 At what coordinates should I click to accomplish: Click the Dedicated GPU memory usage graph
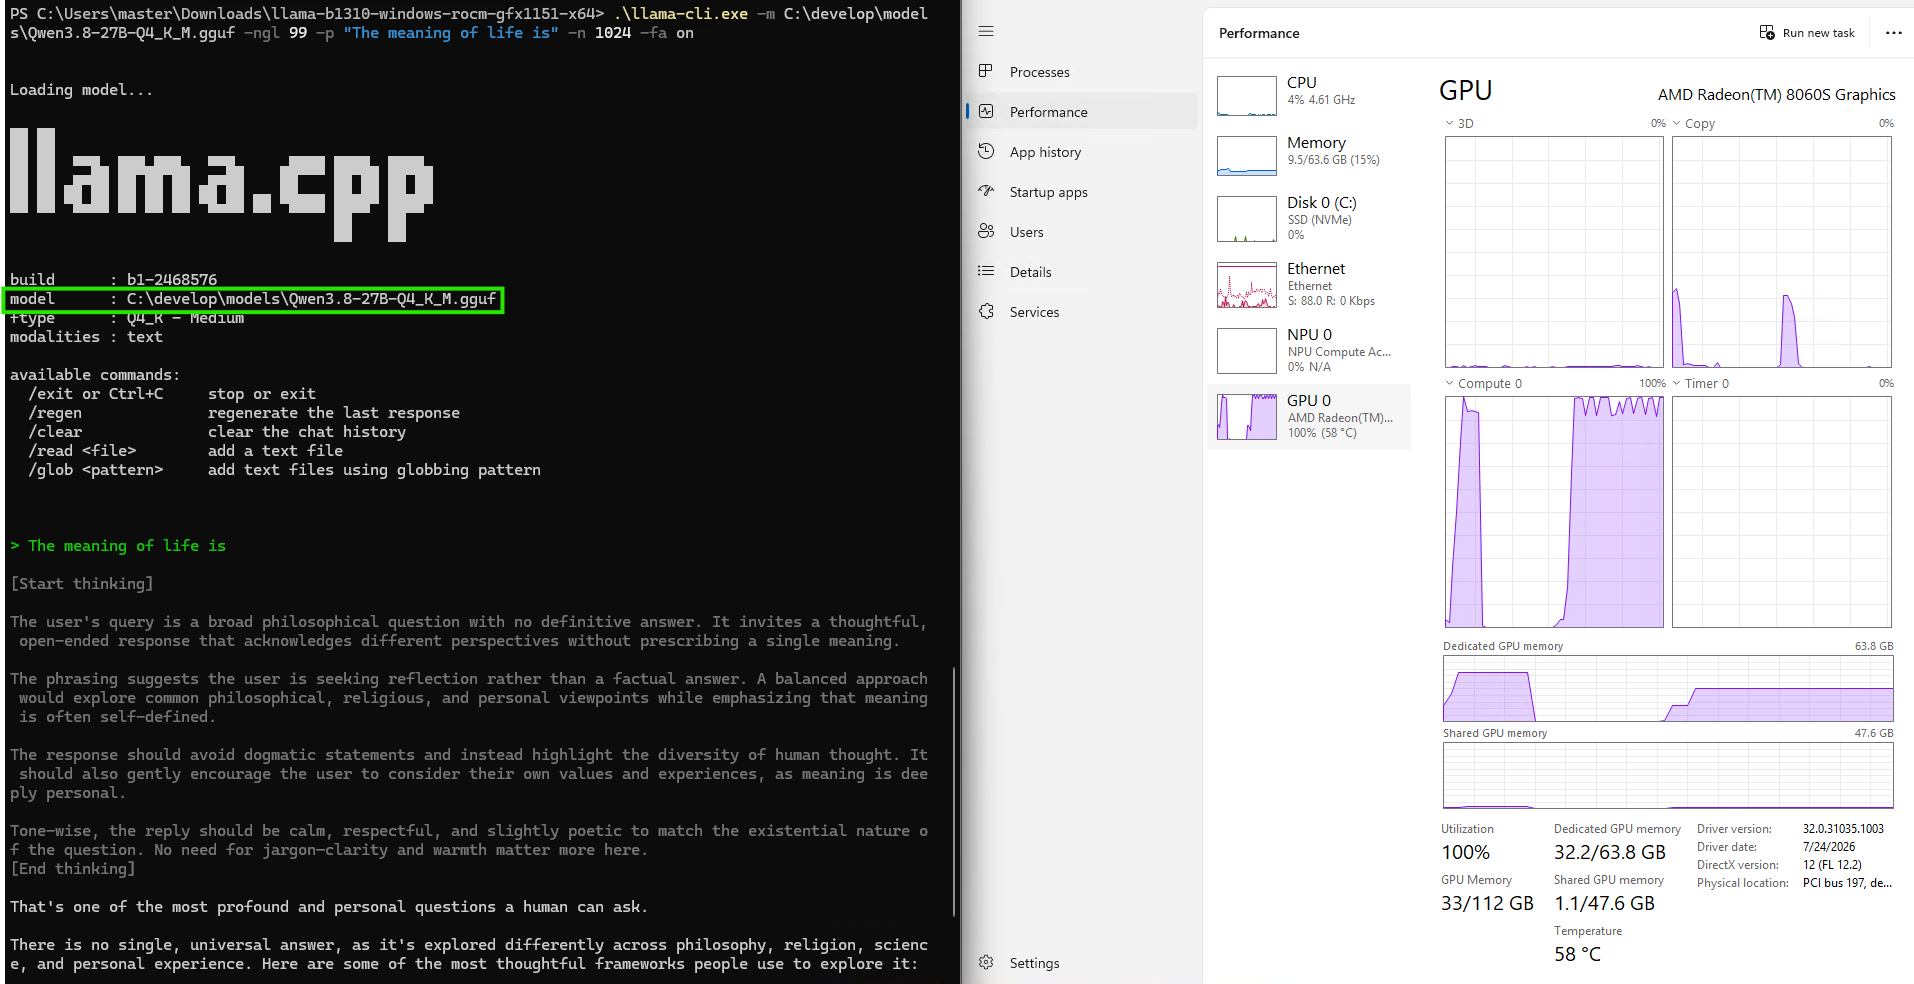pyautogui.click(x=1668, y=689)
